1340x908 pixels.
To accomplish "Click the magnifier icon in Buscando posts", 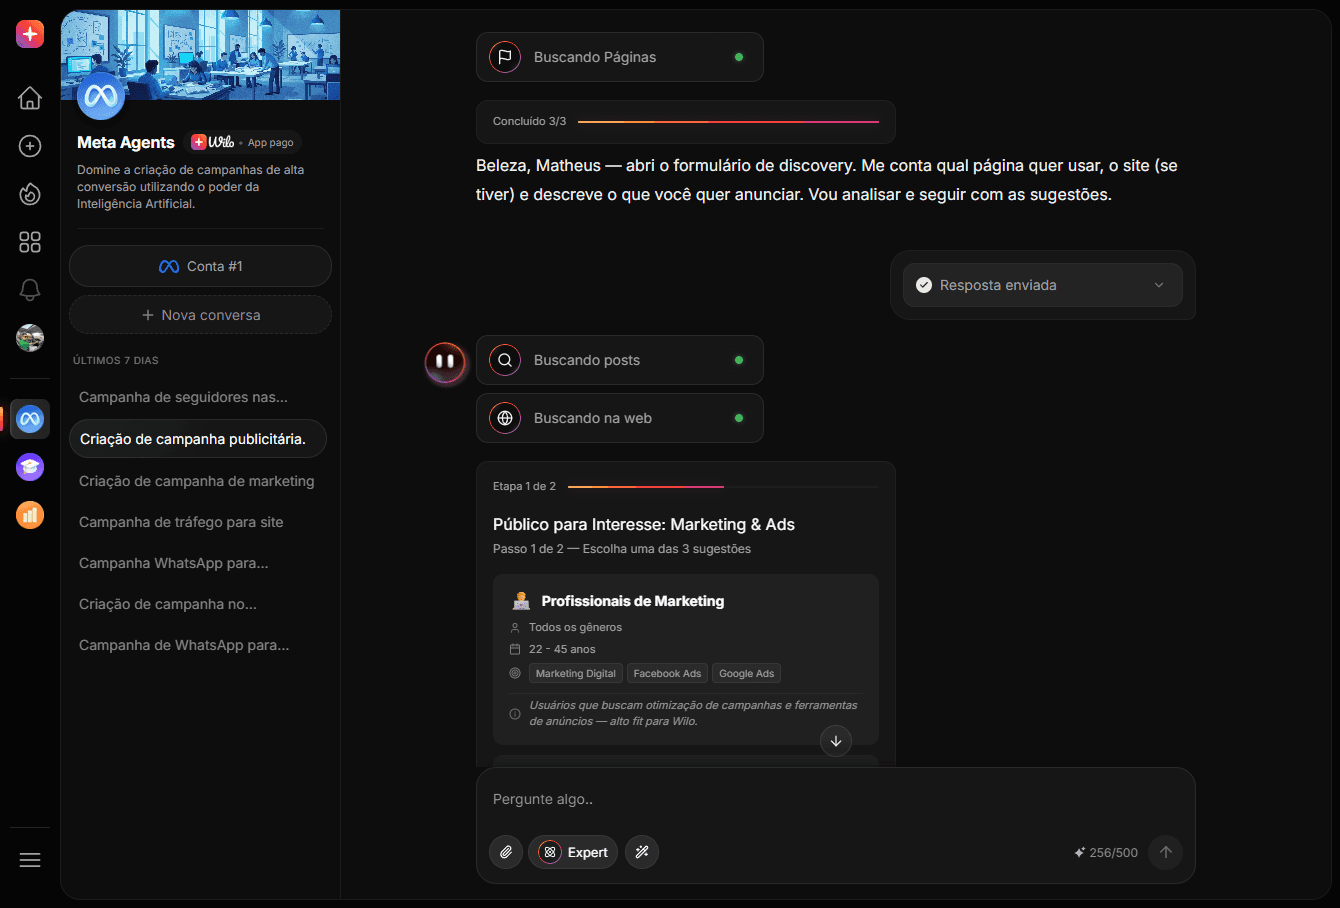I will click(505, 360).
